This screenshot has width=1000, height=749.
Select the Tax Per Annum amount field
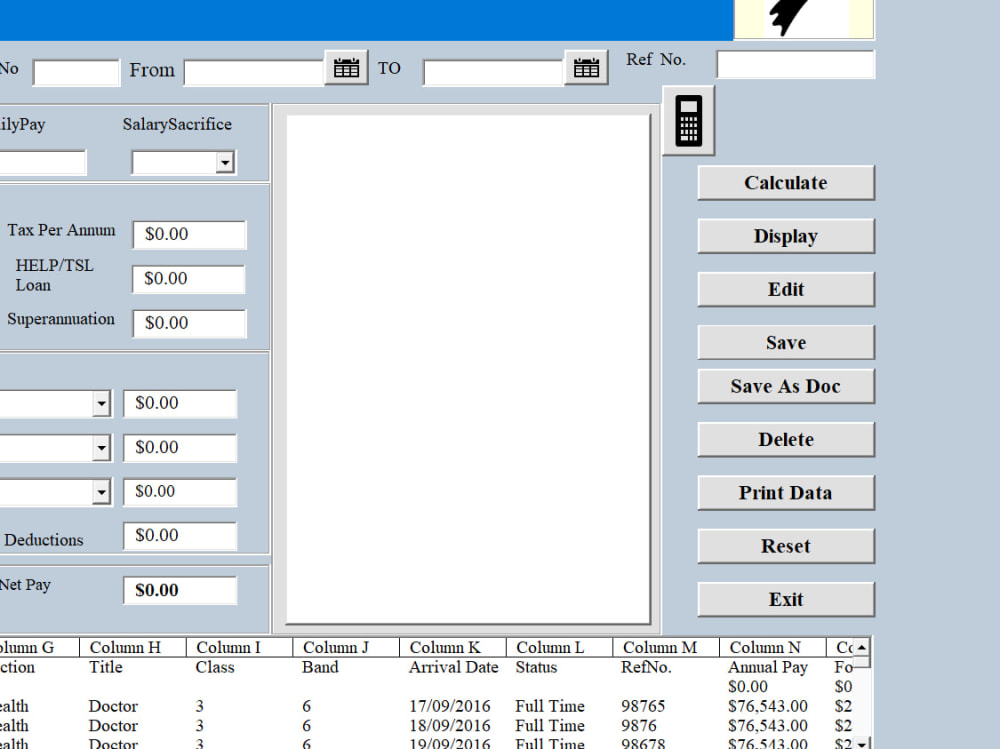(189, 234)
